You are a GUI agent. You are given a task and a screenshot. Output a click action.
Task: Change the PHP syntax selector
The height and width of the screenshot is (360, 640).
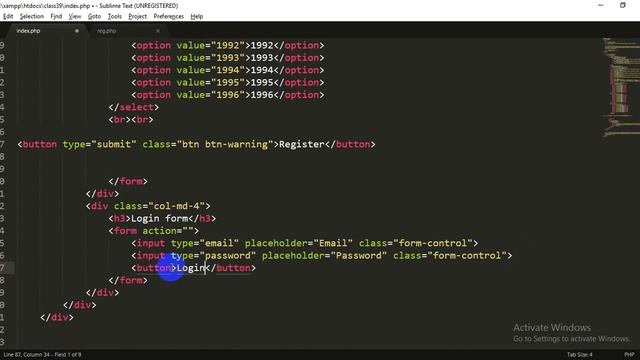629,355
